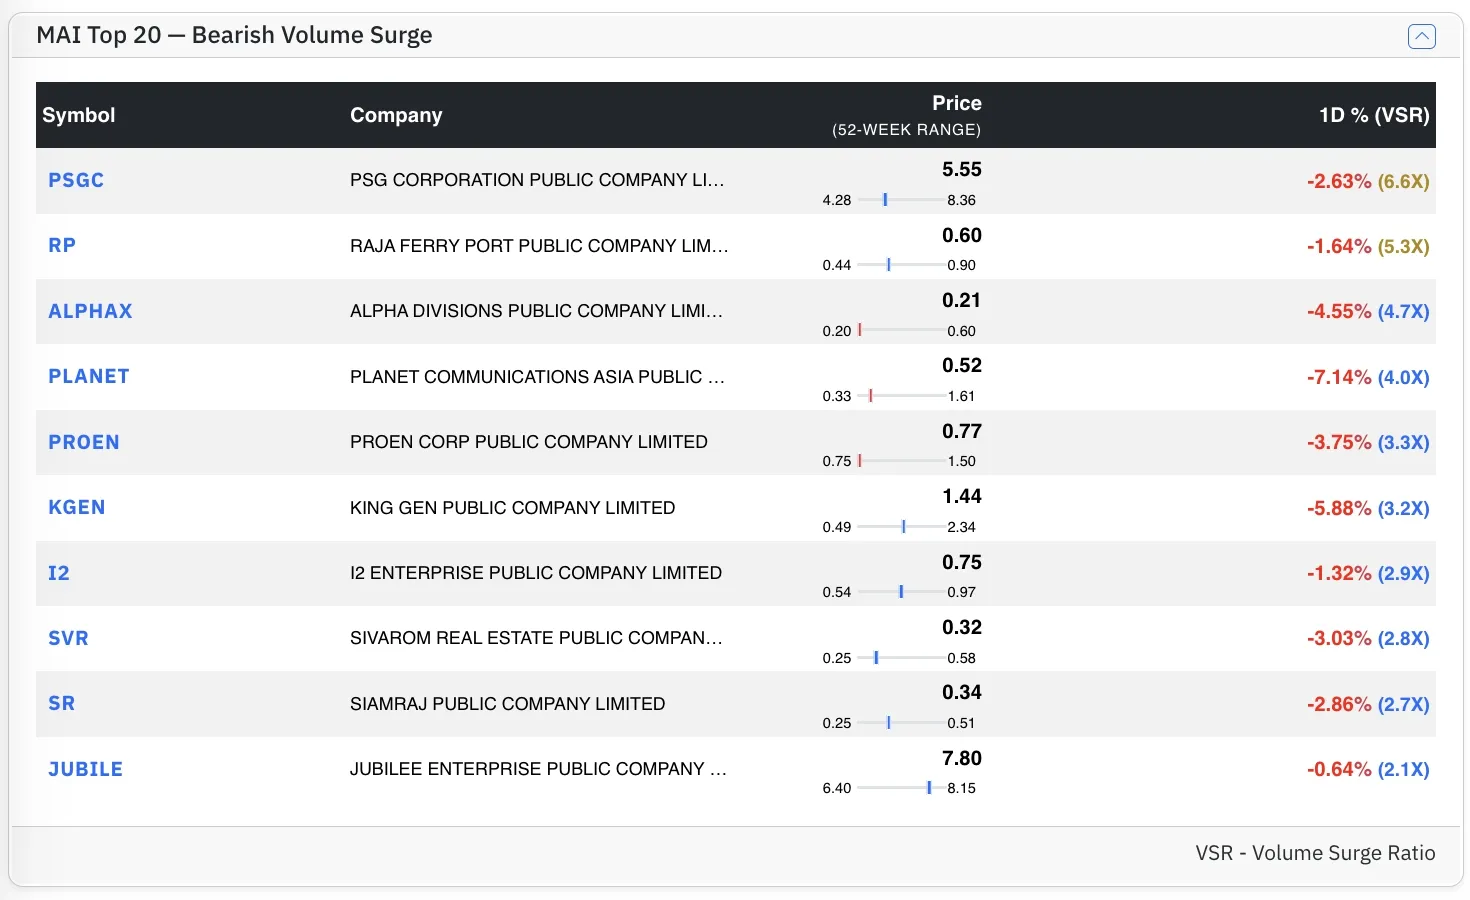Open the PROEN symbol link
This screenshot has width=1470, height=900.
point(84,442)
